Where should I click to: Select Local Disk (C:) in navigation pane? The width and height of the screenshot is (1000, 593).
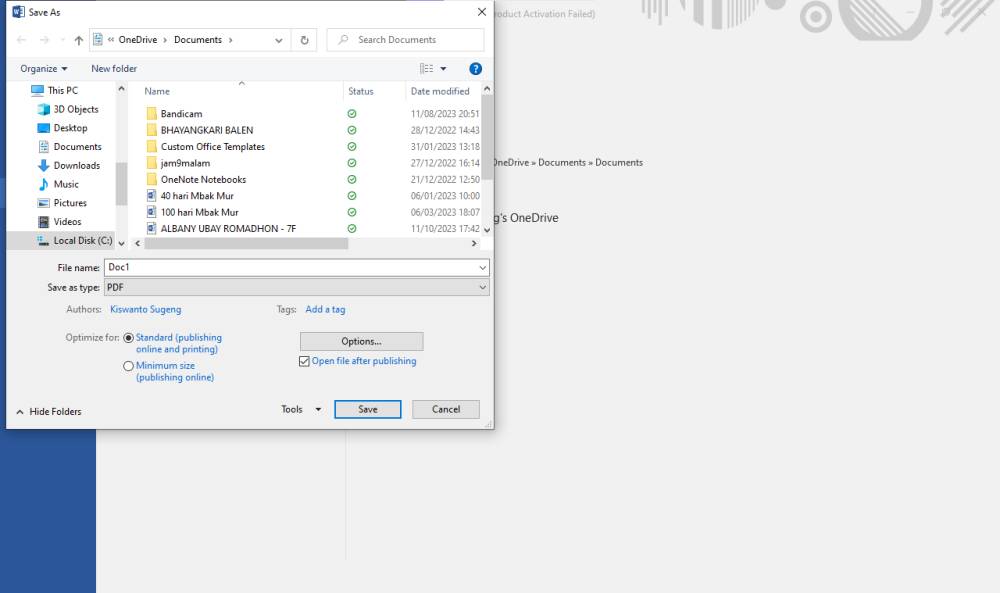[74, 240]
